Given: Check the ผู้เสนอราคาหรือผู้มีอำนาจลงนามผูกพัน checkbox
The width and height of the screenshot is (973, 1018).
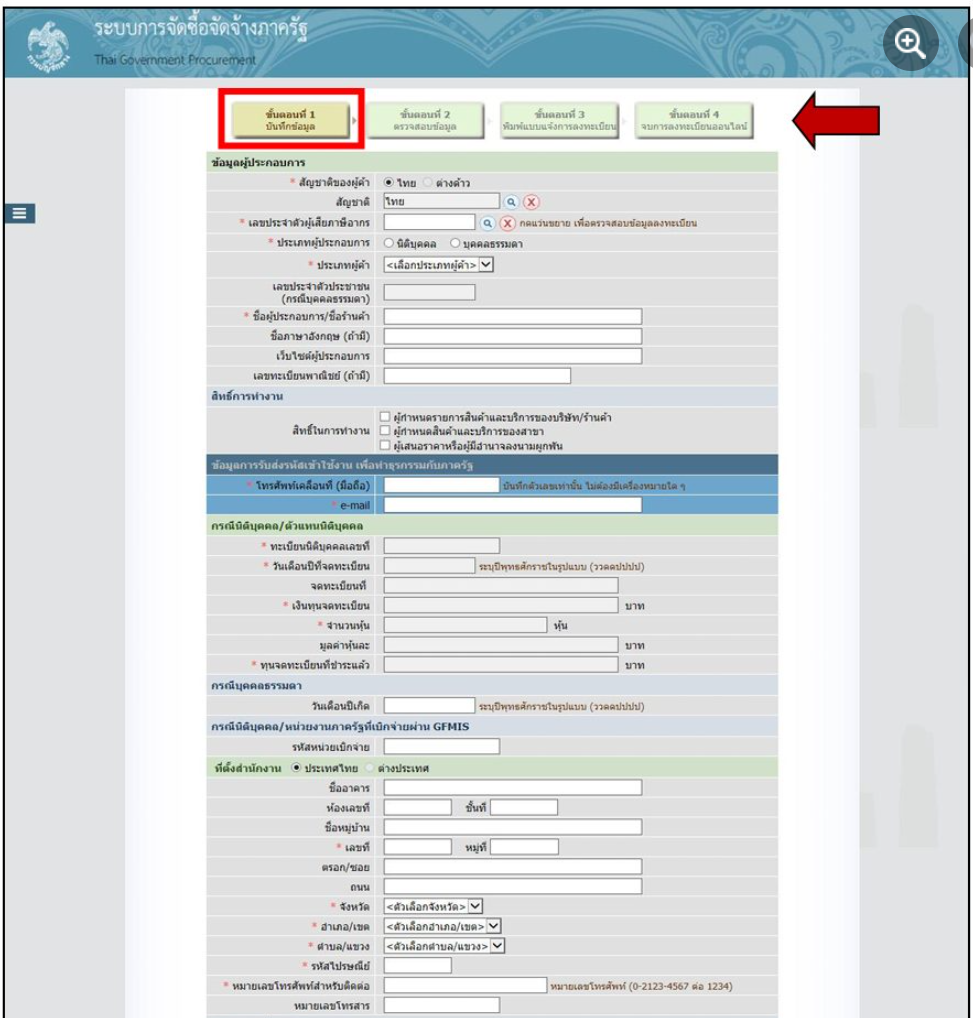Looking at the screenshot, I should 385,445.
